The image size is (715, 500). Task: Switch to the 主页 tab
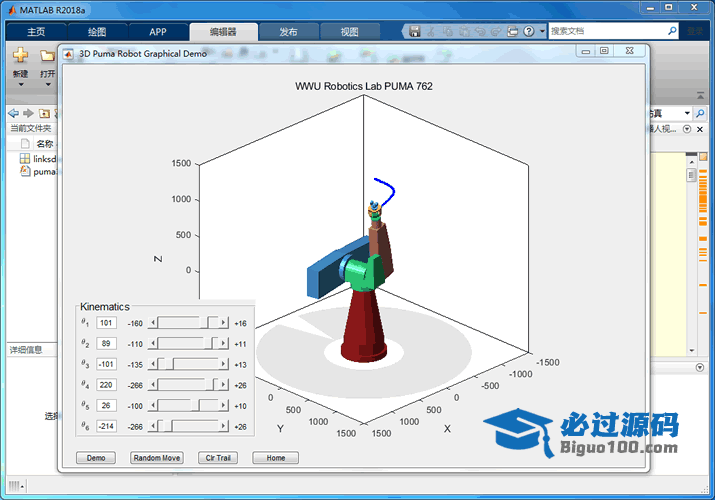(36, 32)
